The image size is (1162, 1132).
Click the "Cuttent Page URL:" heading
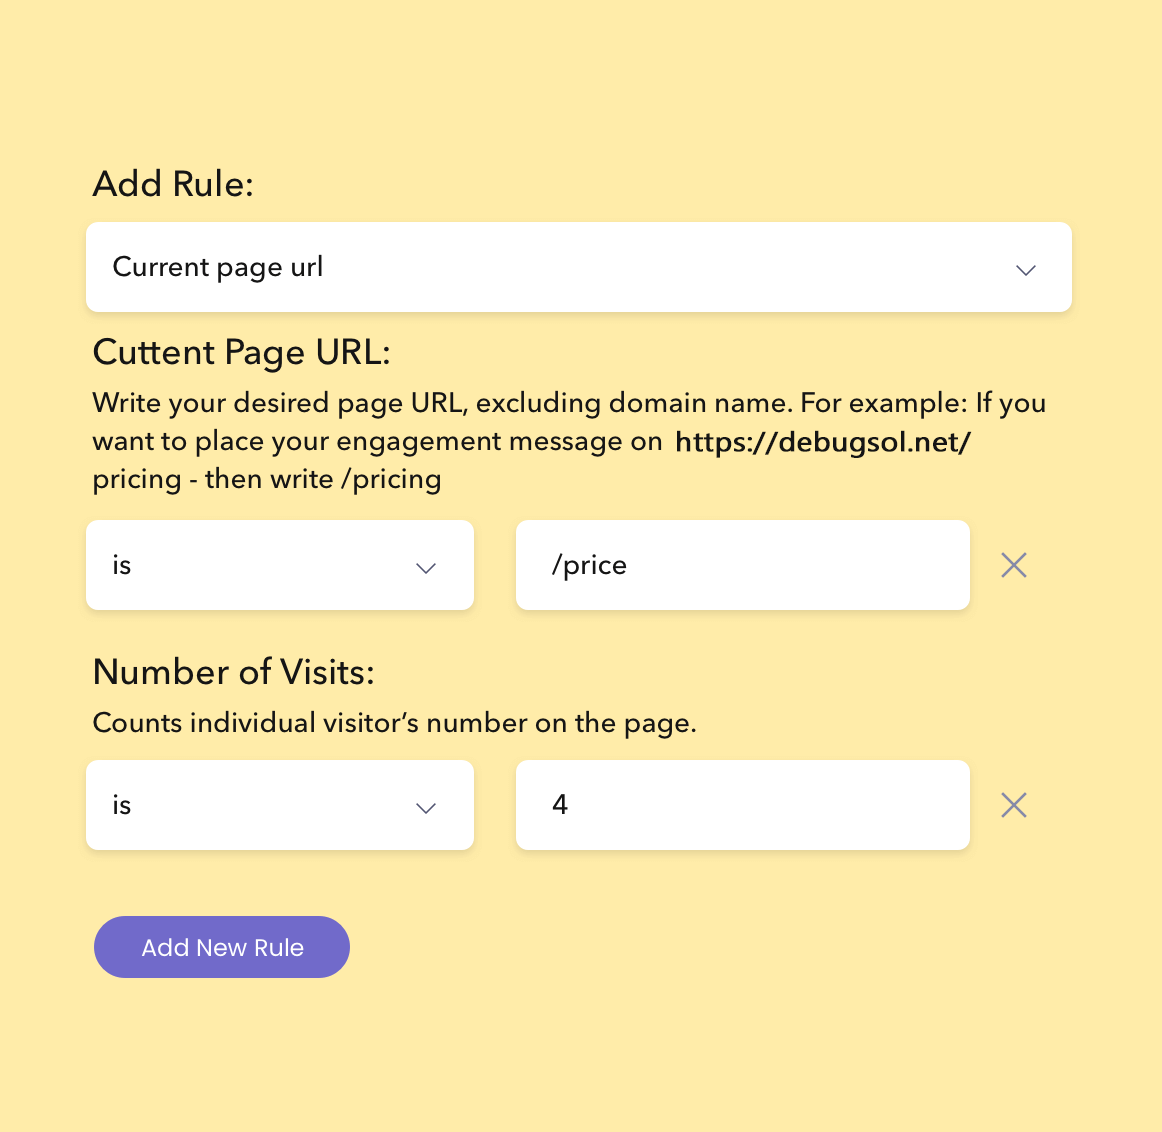point(241,353)
